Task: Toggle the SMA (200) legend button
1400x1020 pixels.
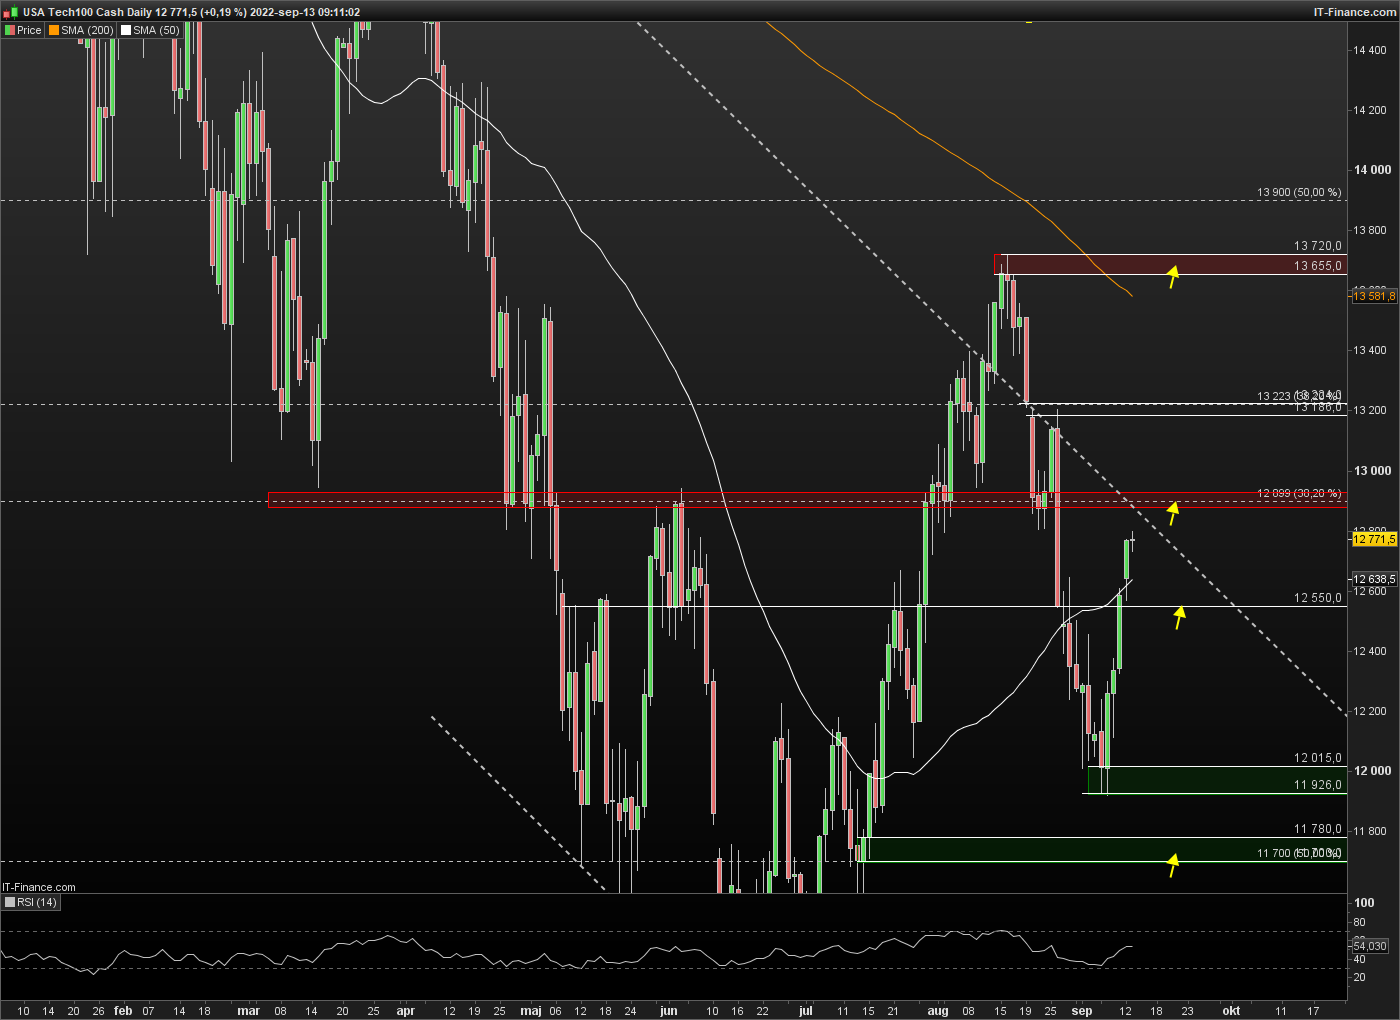Action: click(x=81, y=30)
